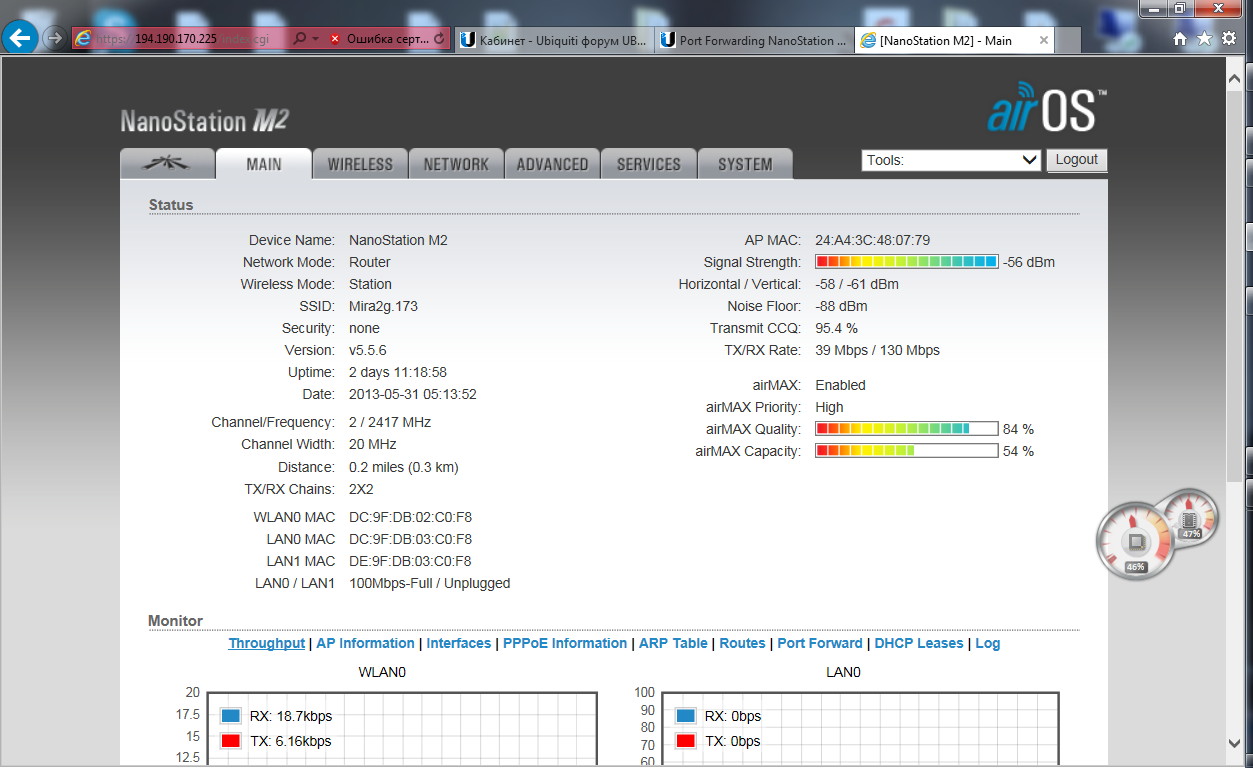Image resolution: width=1253 pixels, height=768 pixels.
Task: Open the Routes link
Action: pos(742,643)
